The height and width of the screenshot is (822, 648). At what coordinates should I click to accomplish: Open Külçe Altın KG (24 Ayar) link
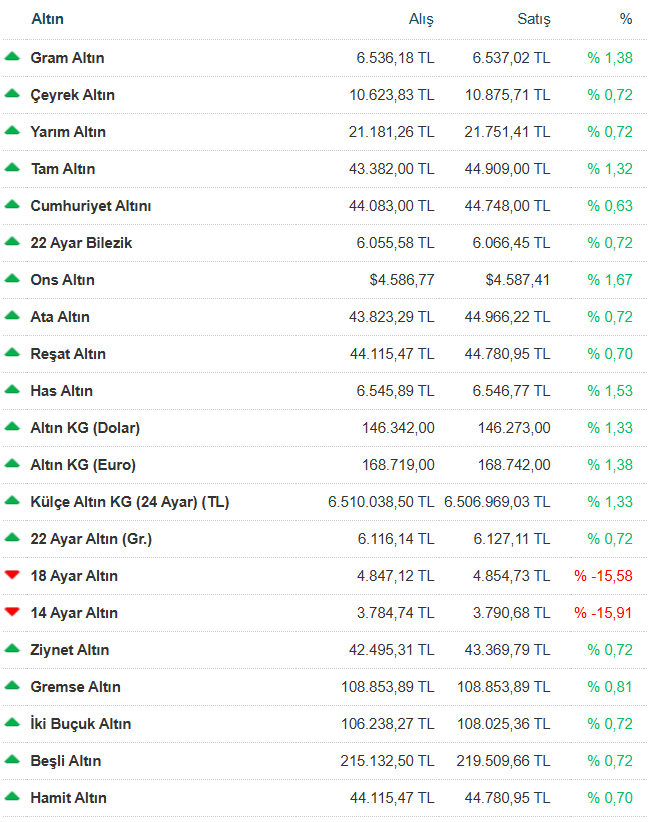(x=130, y=502)
